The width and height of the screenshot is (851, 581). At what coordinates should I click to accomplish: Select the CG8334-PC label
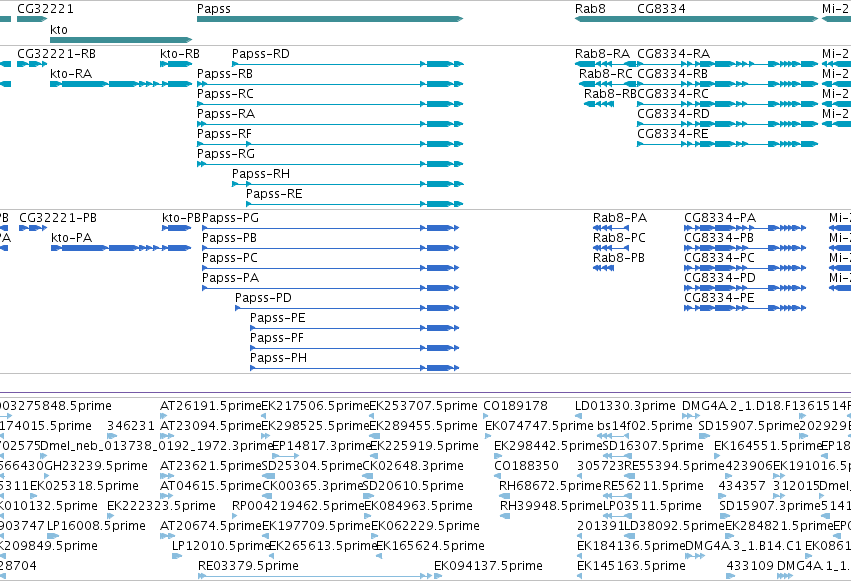click(719, 258)
